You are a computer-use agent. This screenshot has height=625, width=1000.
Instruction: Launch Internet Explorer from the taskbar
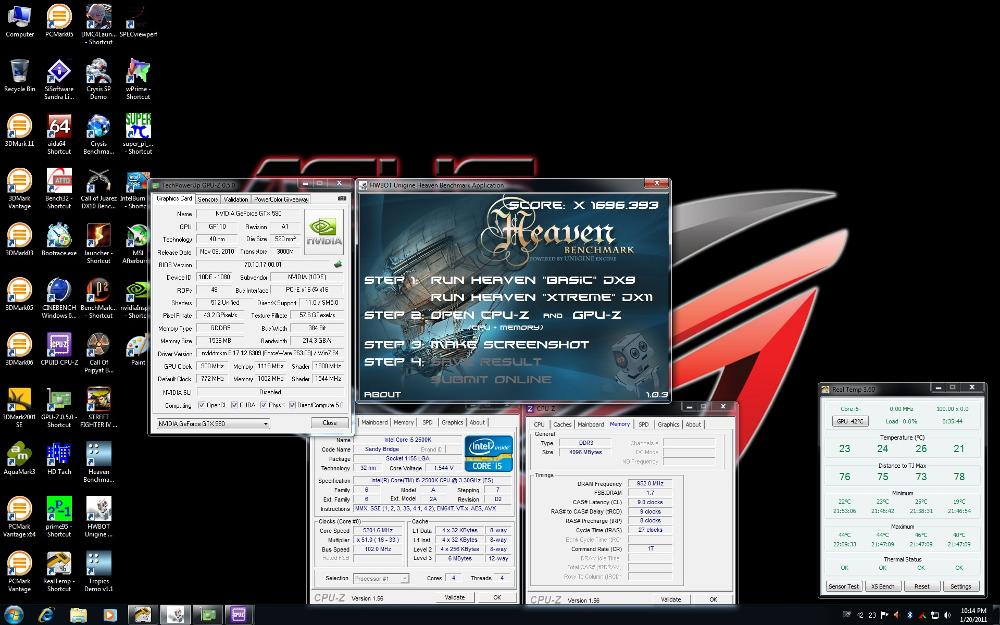click(x=46, y=615)
